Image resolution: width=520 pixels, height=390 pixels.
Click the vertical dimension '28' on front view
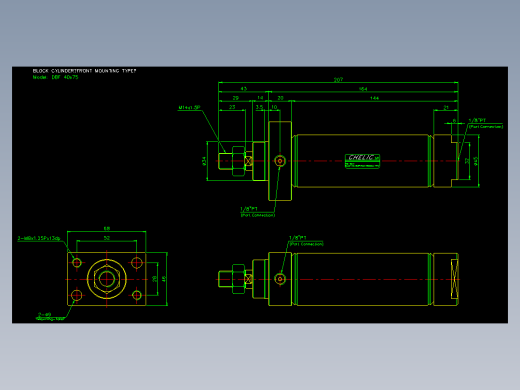point(154,279)
